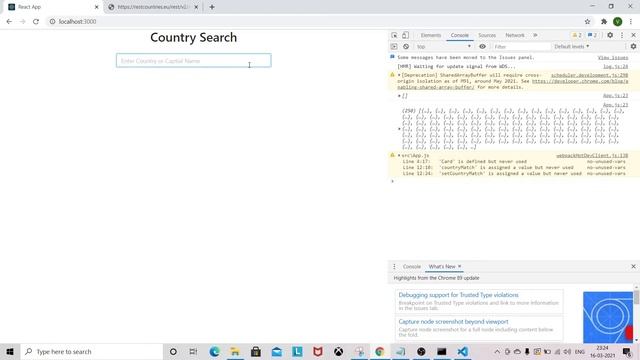Screen dimensions: 640x360
Task: Open the developer.chrome.com blog link
Action: point(580,81)
